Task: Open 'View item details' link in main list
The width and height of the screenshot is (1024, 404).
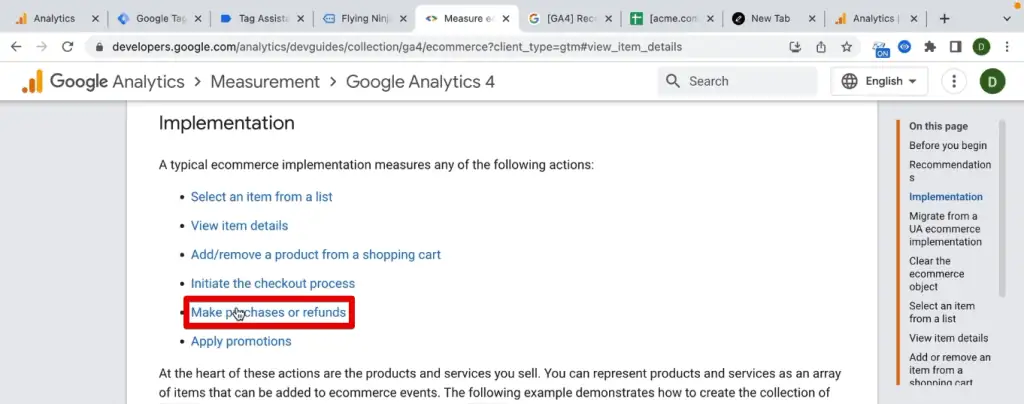Action: click(x=239, y=226)
